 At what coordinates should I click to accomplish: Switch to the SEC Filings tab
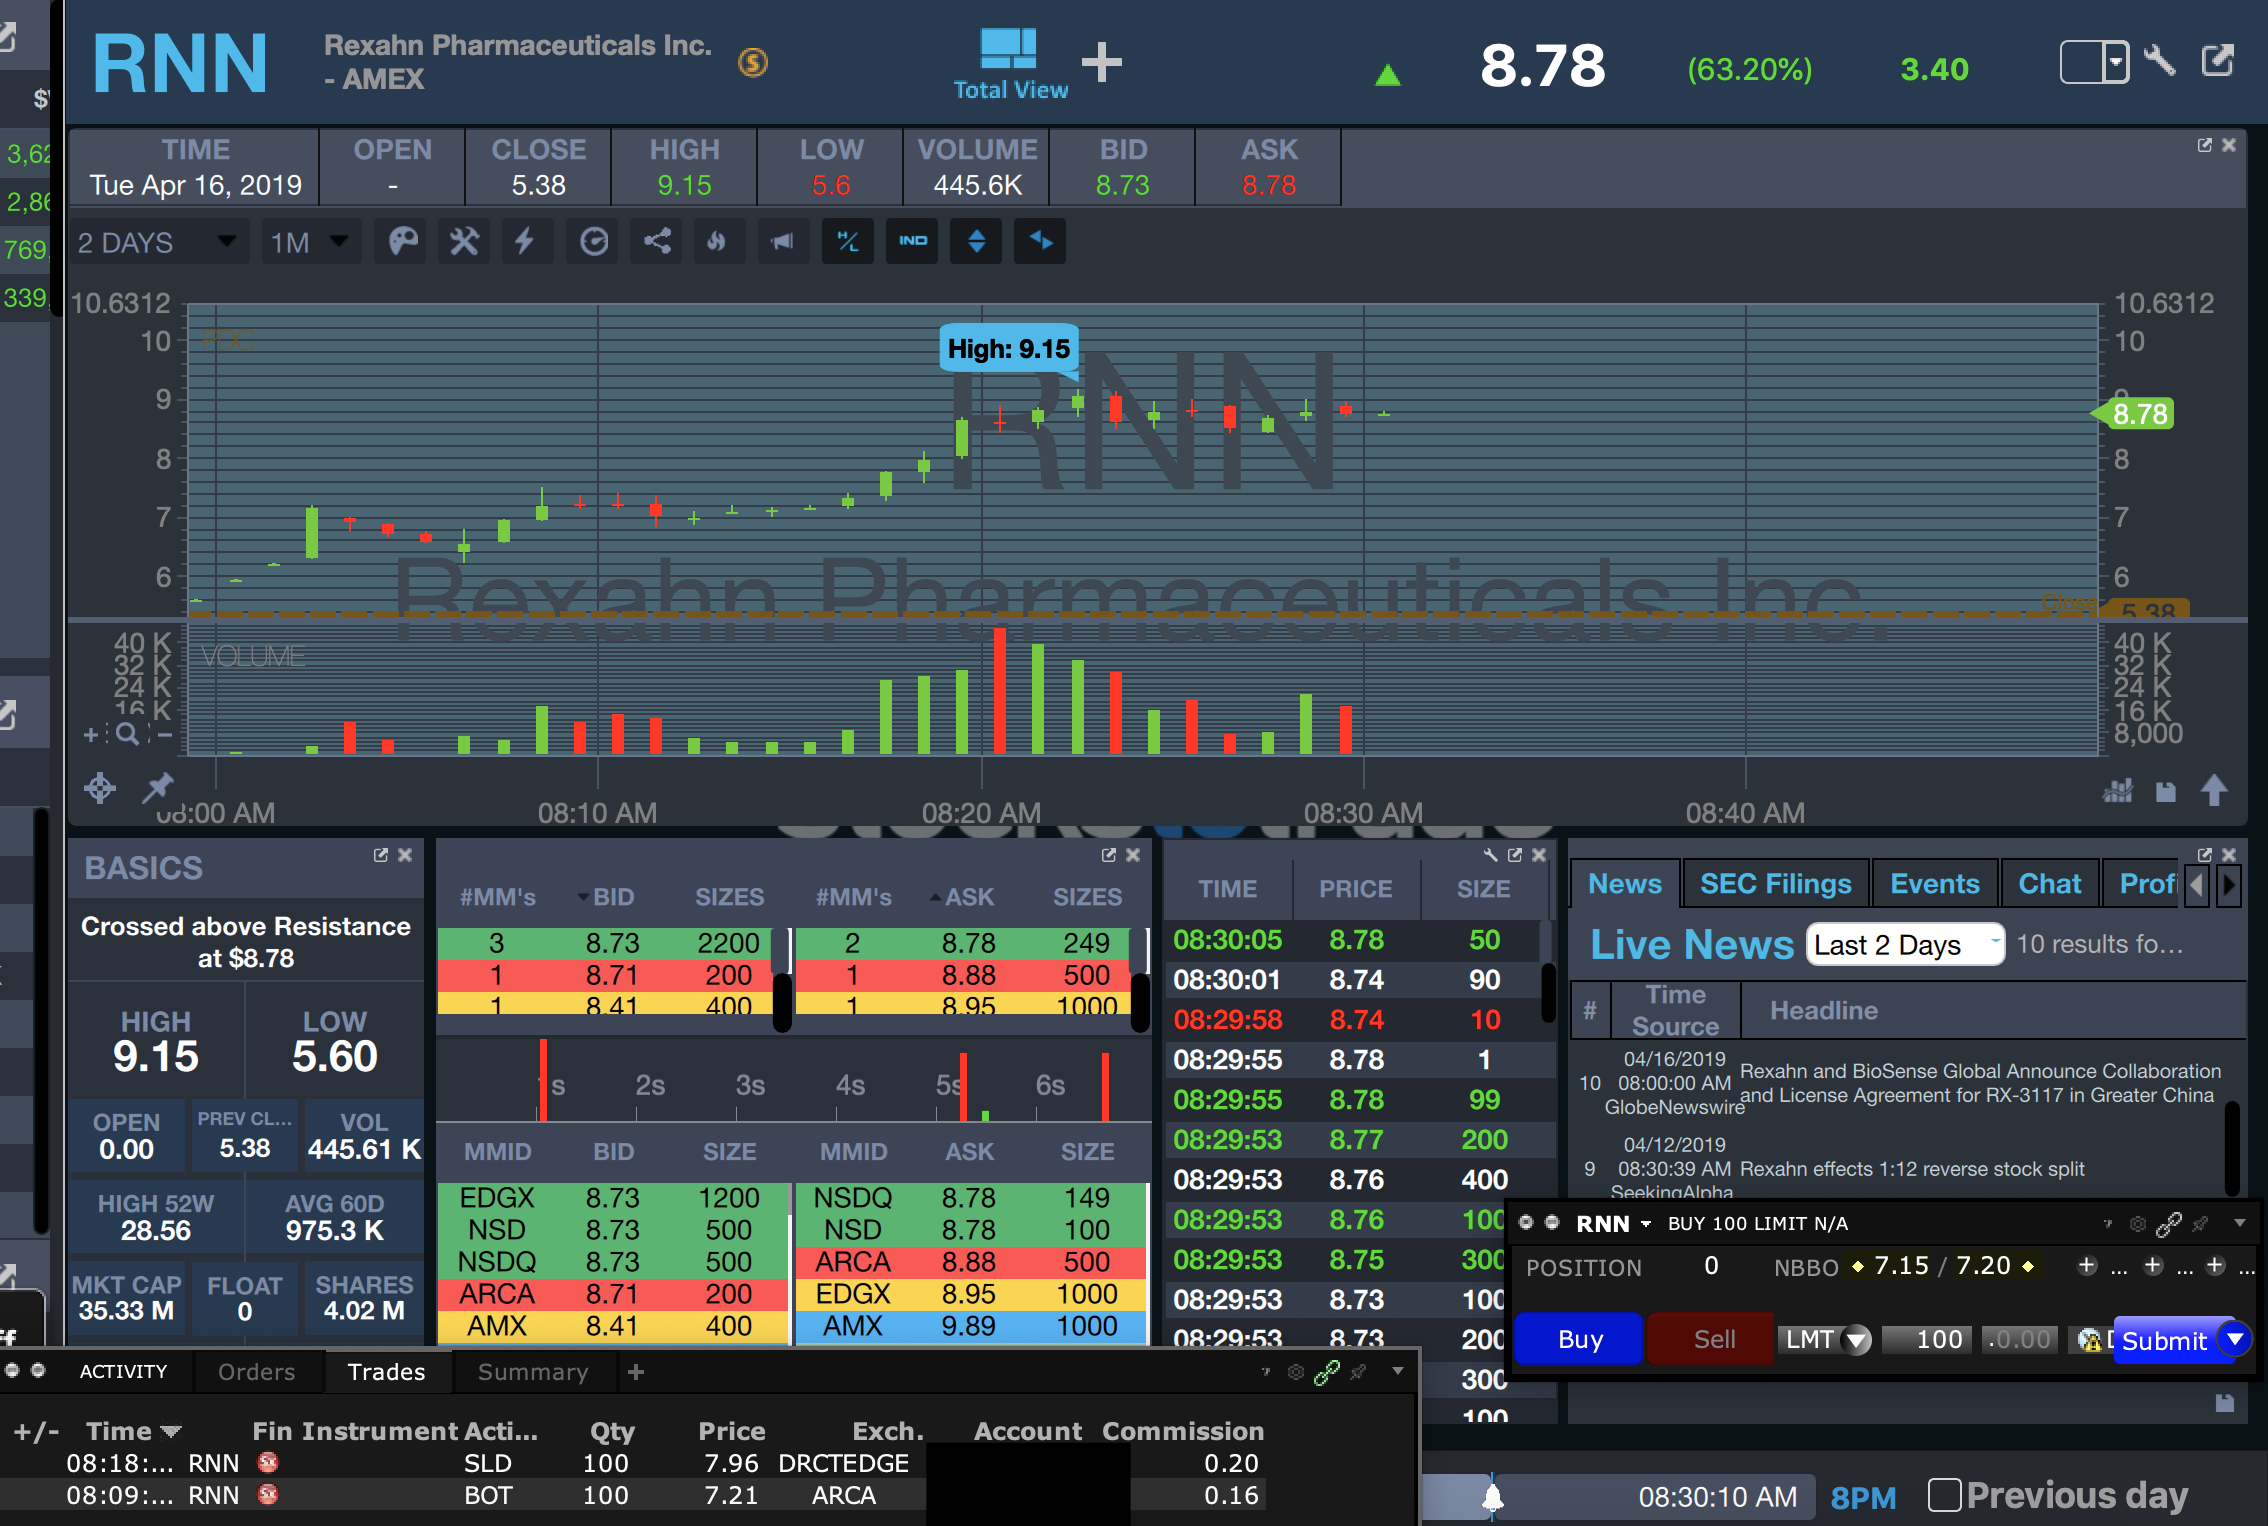(1775, 884)
